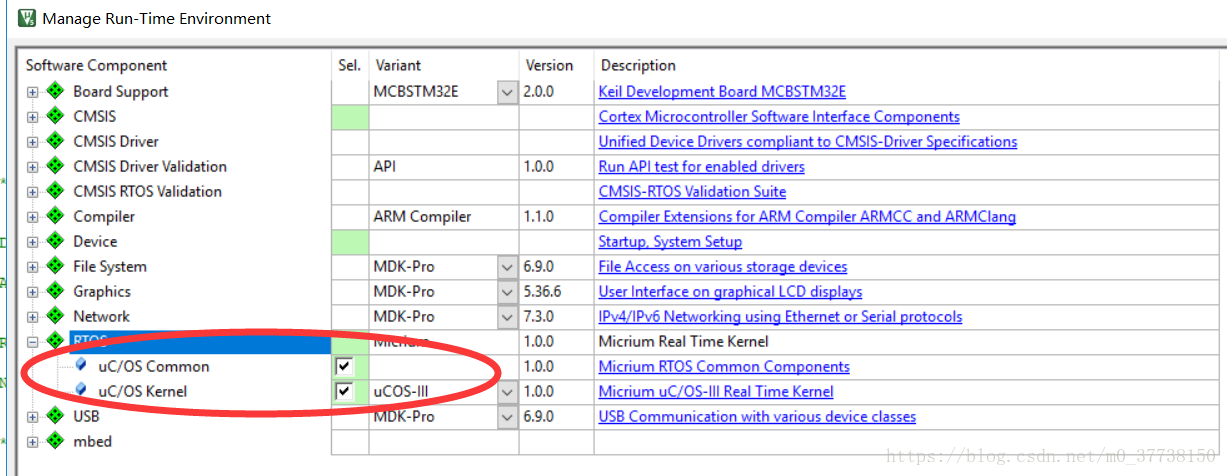Uncheck the uC/OS Kernel checkbox
Viewport: 1227px width, 476px height.
(344, 391)
